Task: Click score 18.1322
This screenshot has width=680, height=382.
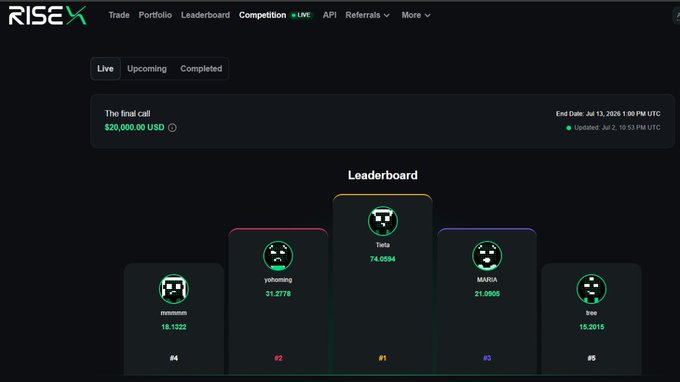Action: click(x=173, y=327)
